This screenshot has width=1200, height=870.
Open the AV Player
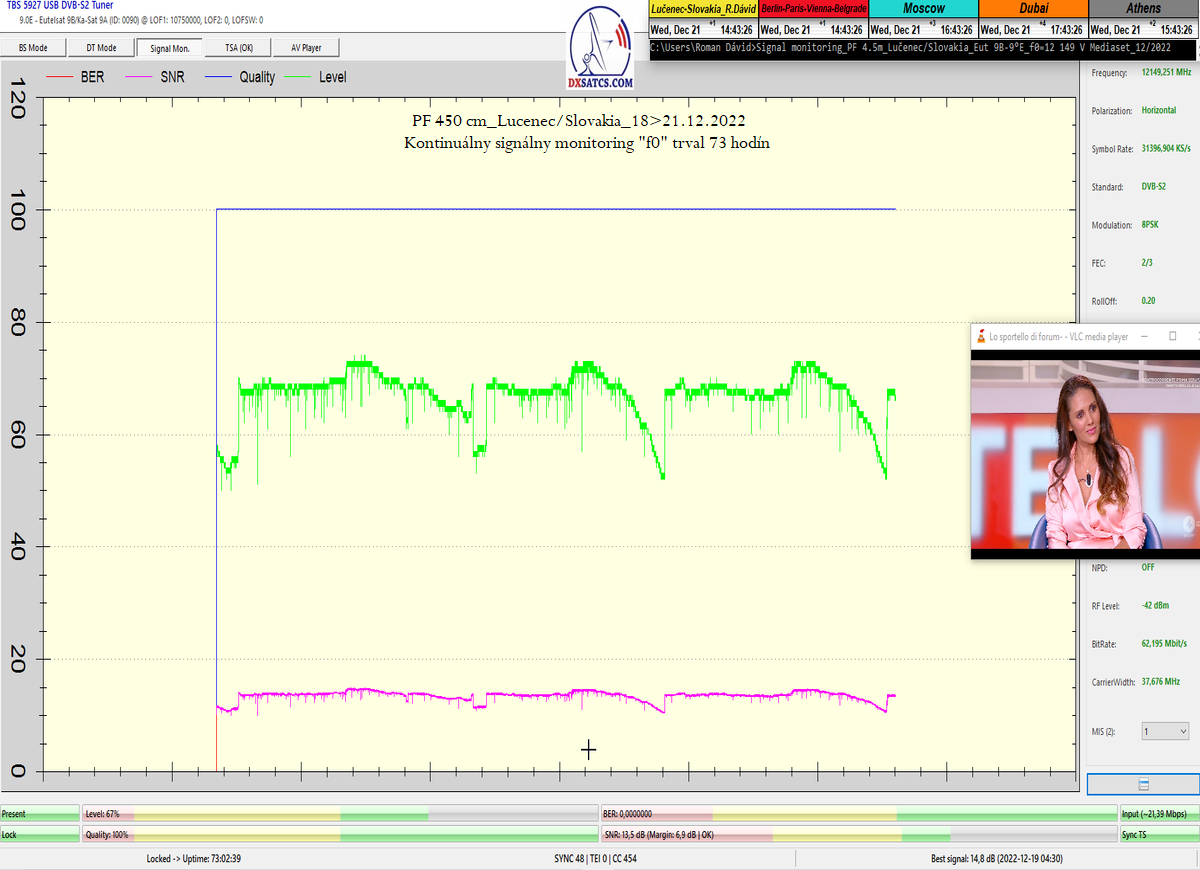(x=307, y=47)
